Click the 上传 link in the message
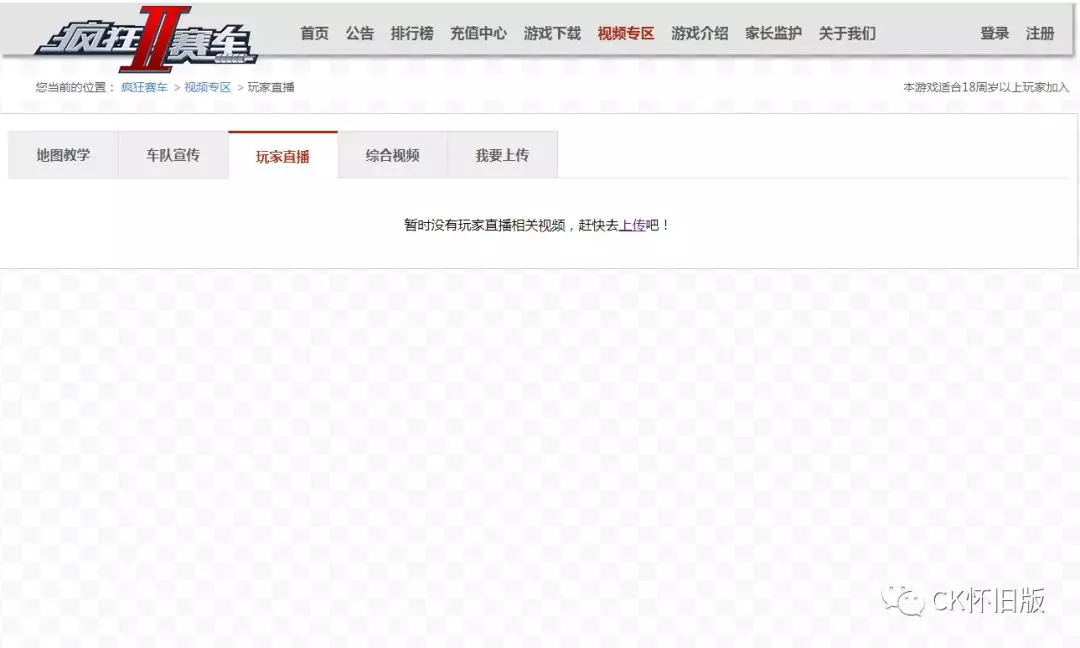The height and width of the screenshot is (648, 1080). 632,225
